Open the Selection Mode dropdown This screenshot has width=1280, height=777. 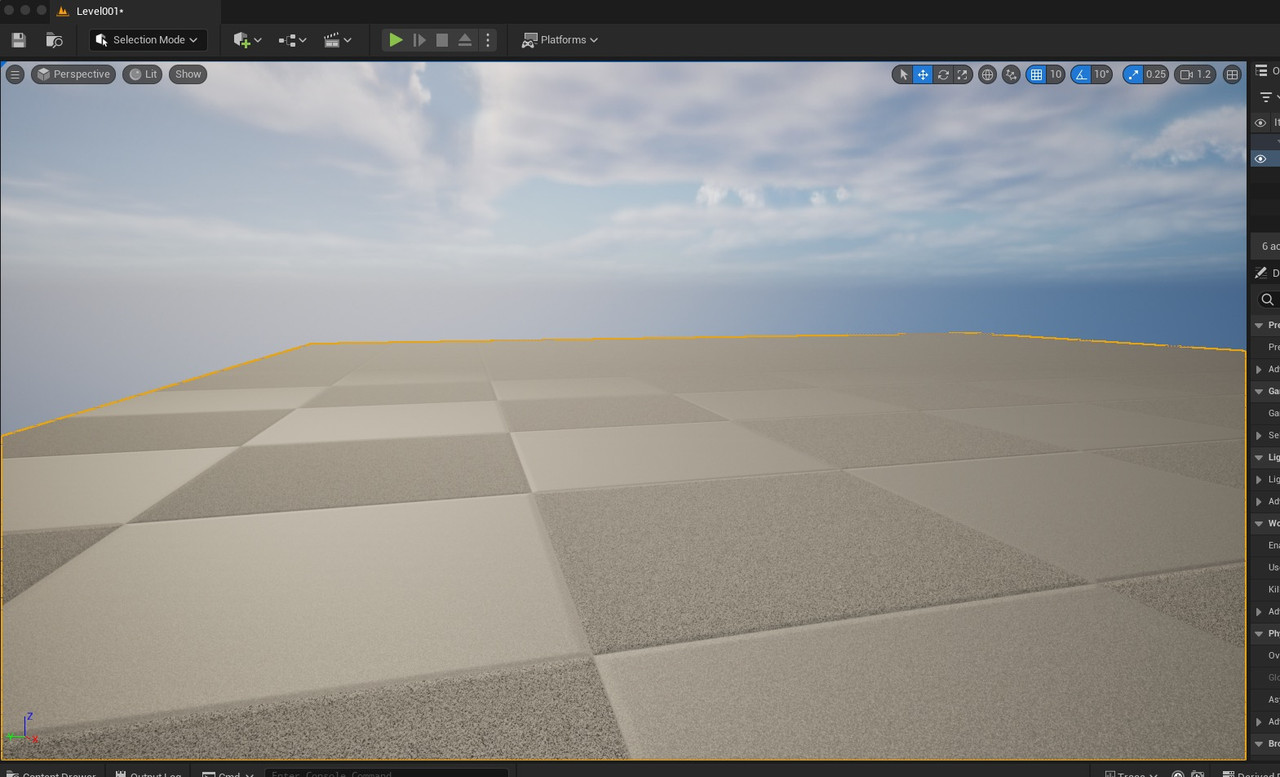147,39
